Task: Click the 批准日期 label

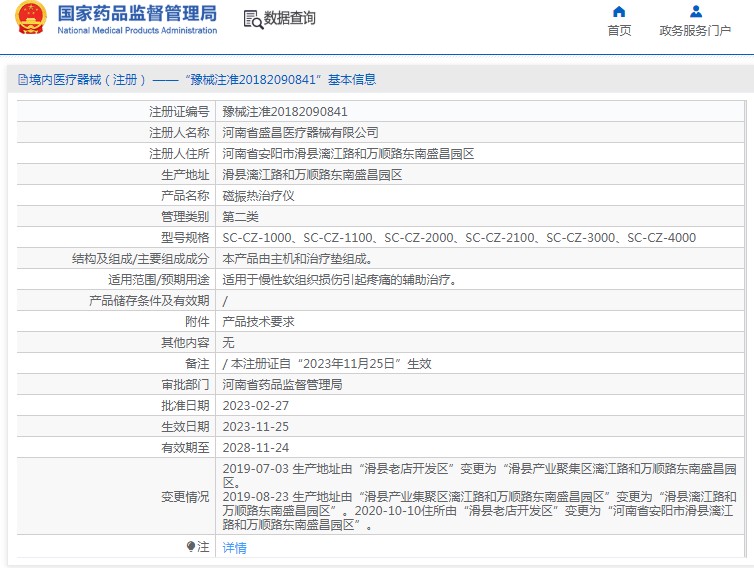Action: coord(185,406)
